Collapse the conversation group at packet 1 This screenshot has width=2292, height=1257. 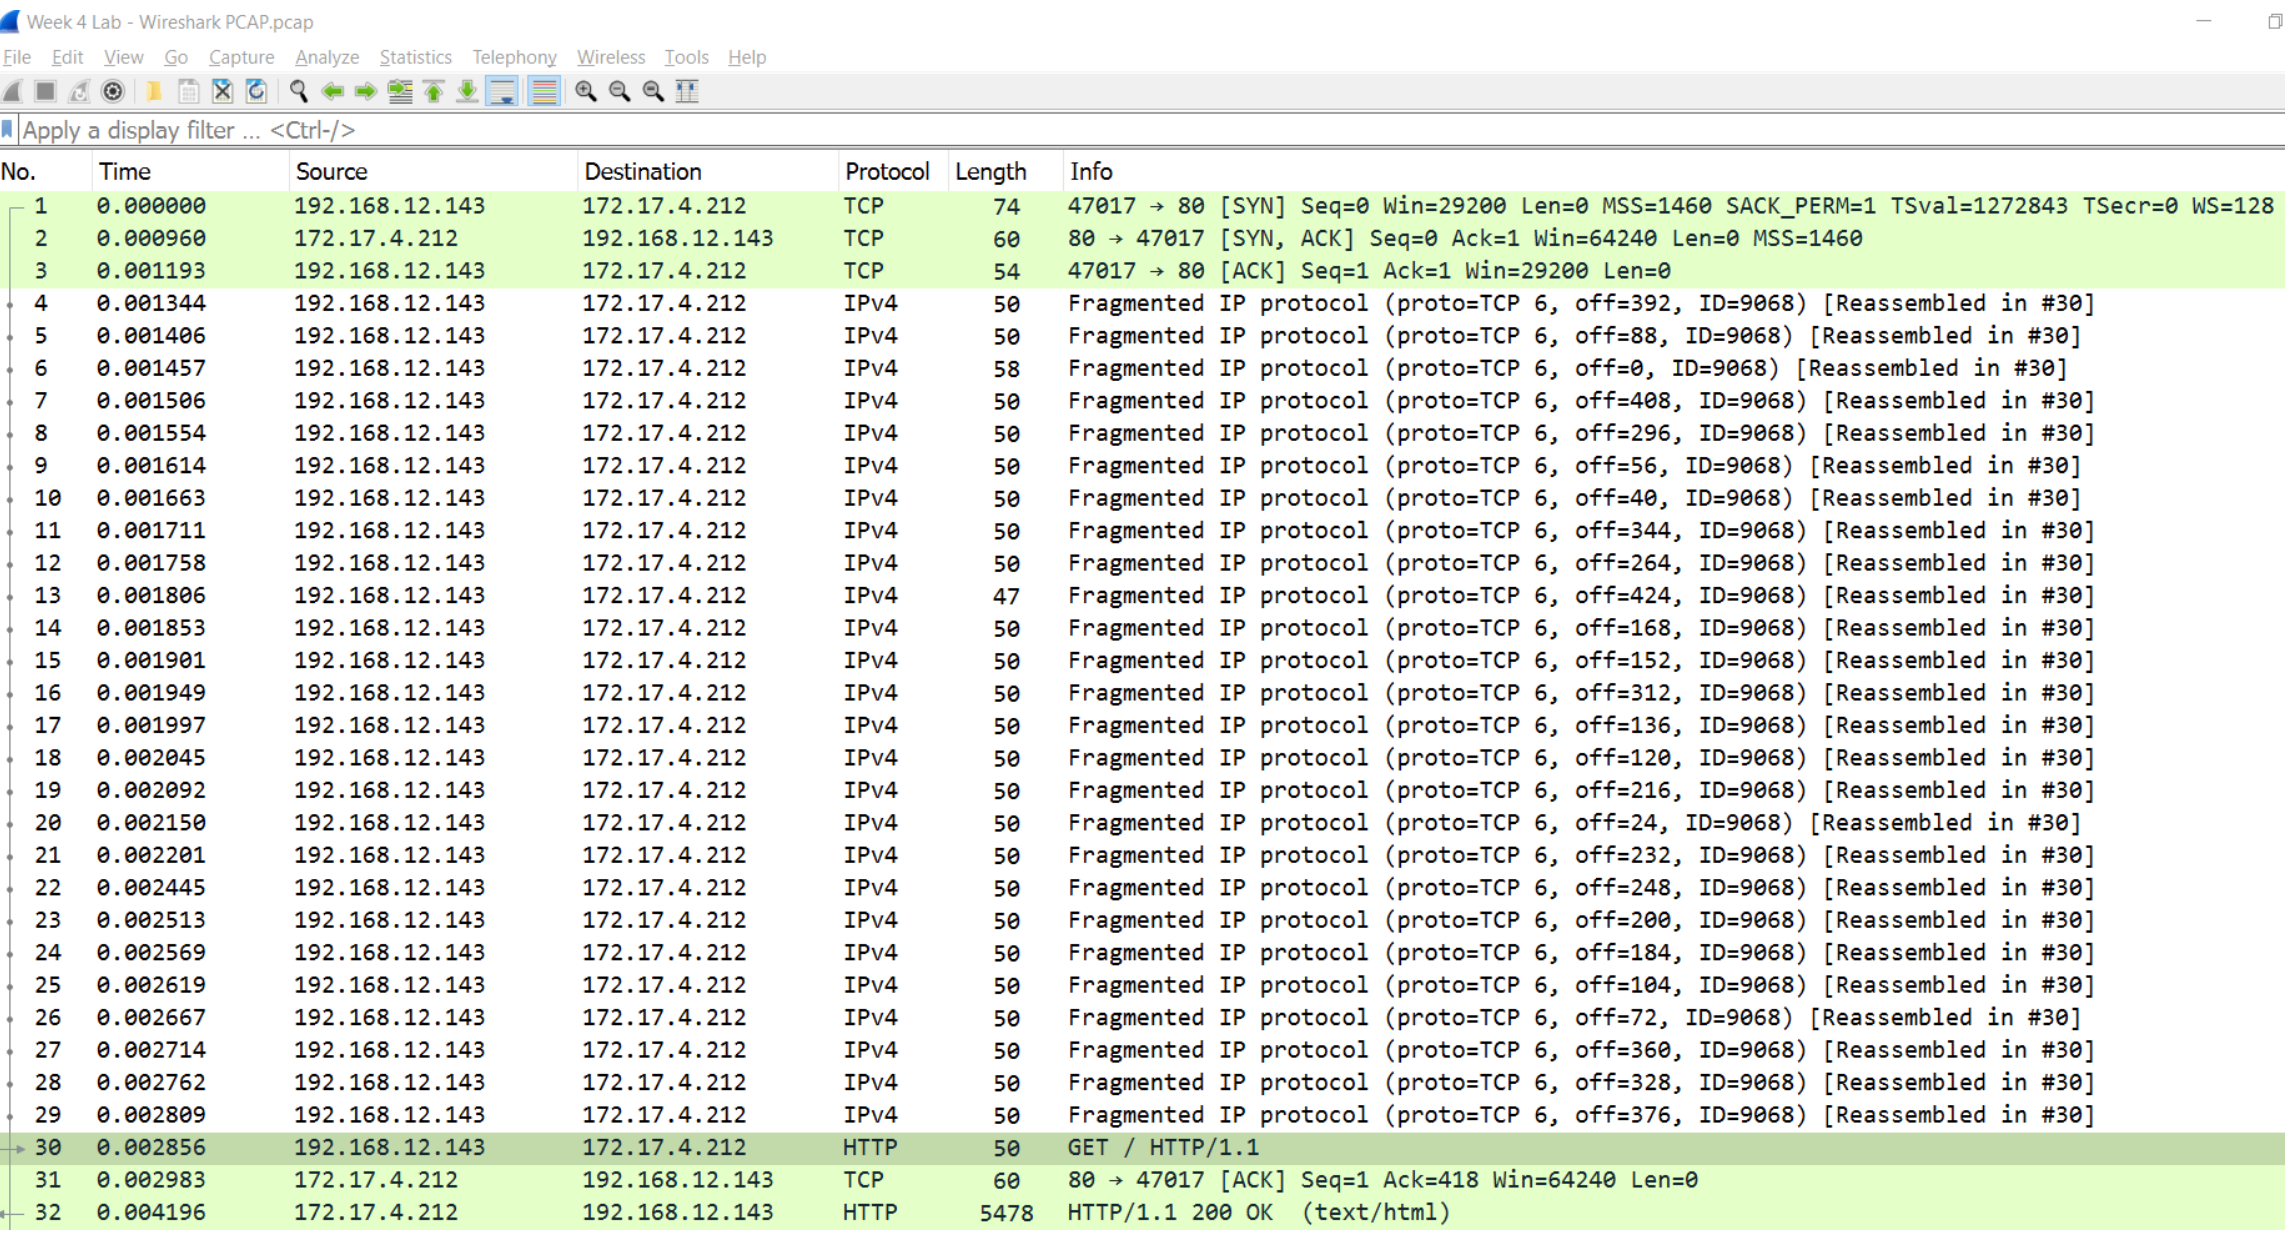[x=14, y=206]
